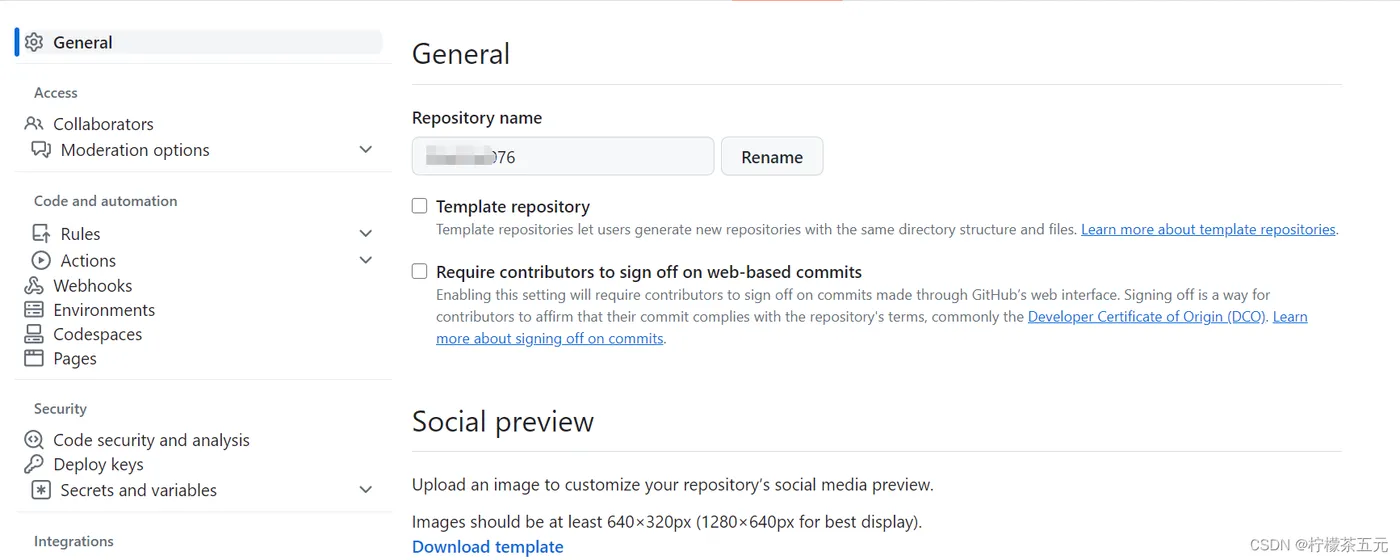Click the General gear icon
The image size is (1400, 560).
(34, 42)
